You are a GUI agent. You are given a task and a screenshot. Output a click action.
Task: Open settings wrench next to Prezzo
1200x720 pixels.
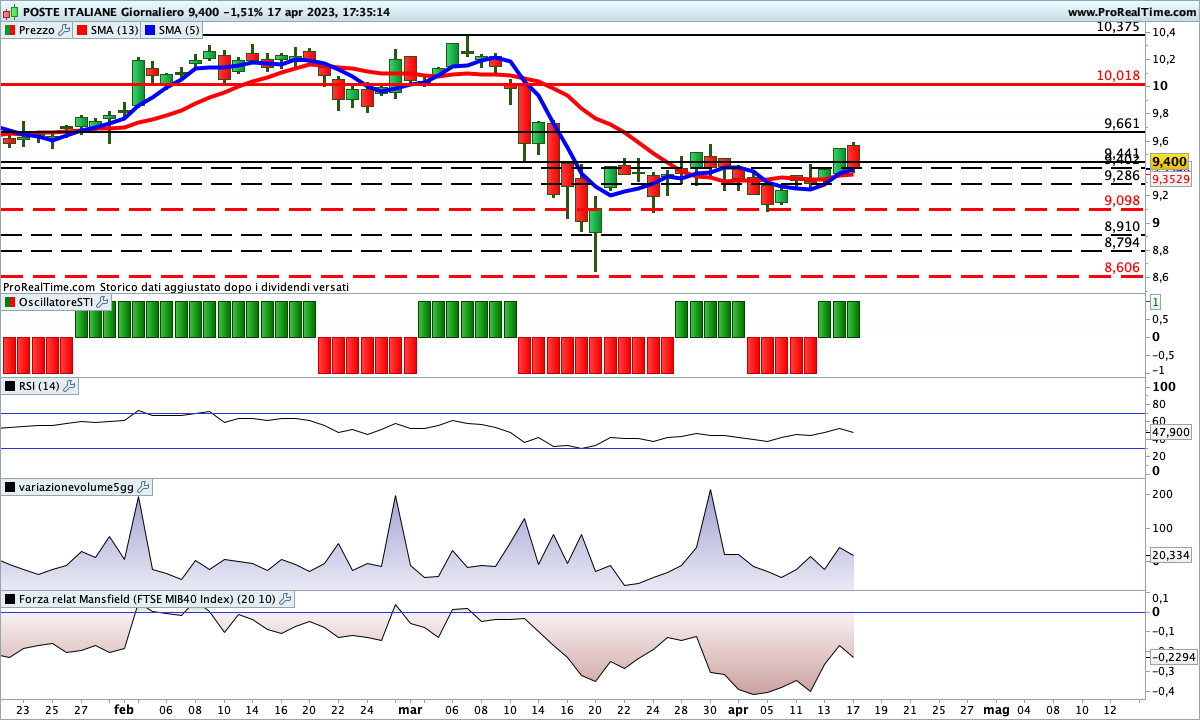[x=65, y=30]
